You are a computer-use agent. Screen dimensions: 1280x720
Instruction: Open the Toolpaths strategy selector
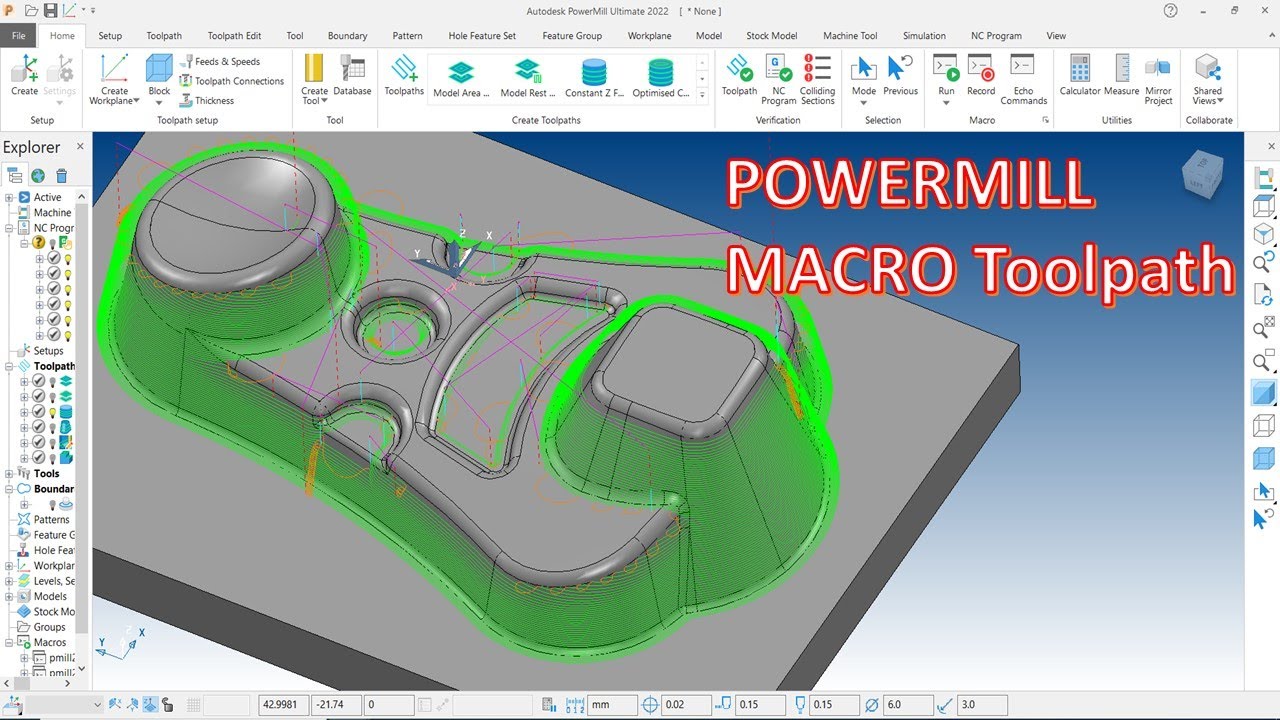[404, 76]
